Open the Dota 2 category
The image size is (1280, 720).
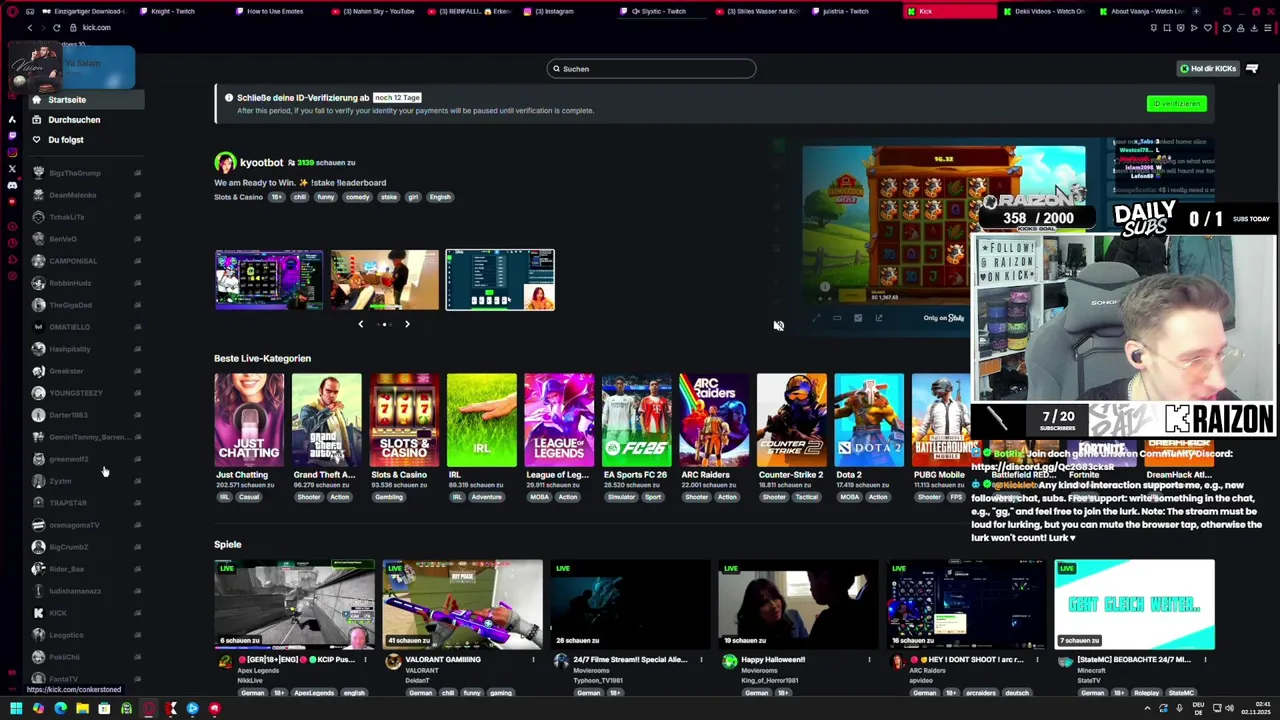[x=869, y=420]
